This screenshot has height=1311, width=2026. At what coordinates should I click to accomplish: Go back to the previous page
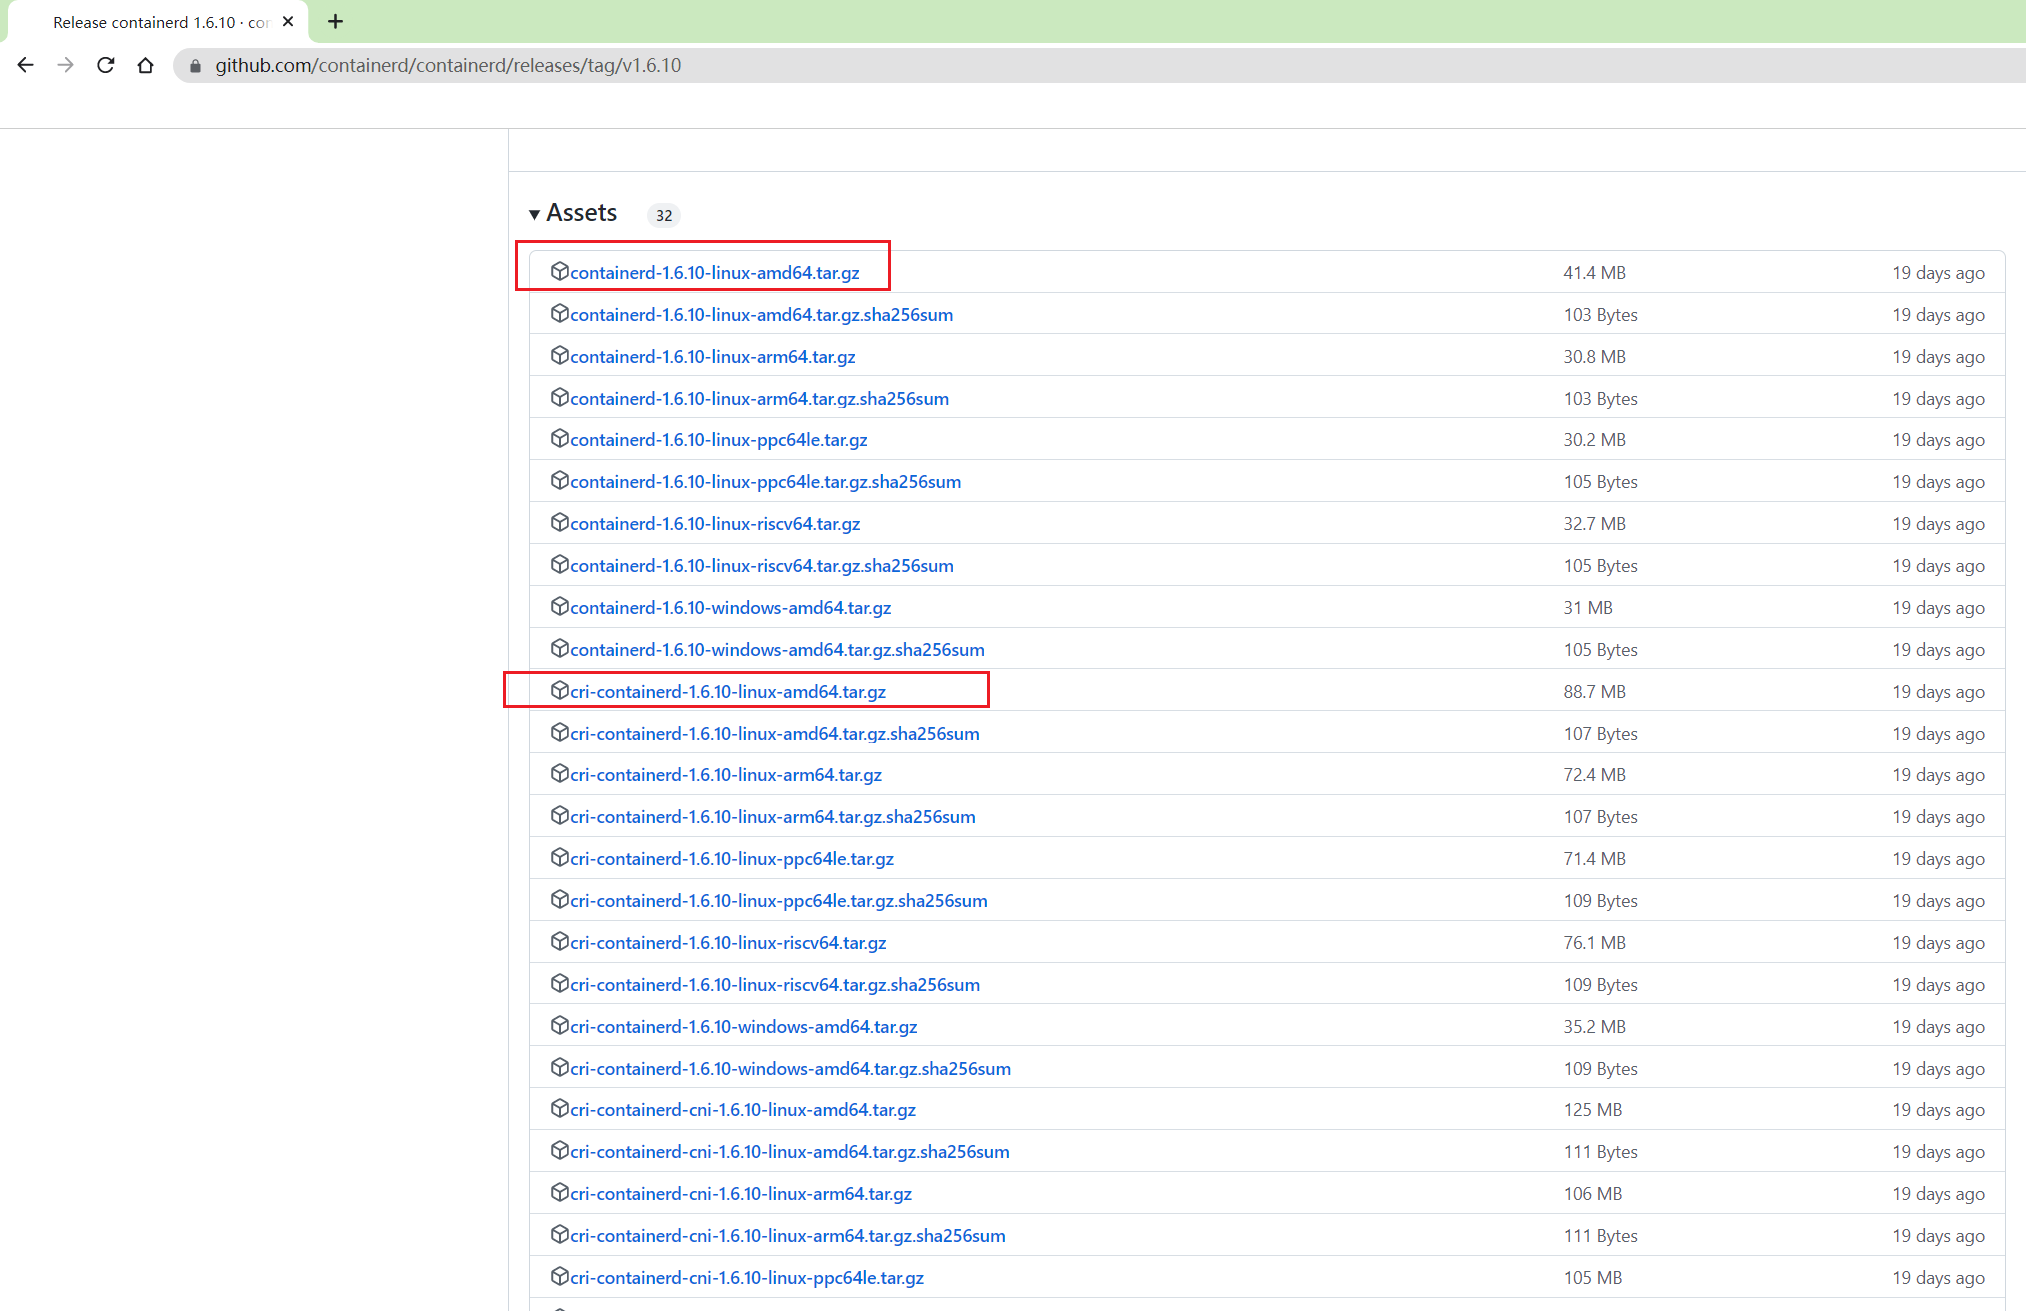(x=26, y=65)
